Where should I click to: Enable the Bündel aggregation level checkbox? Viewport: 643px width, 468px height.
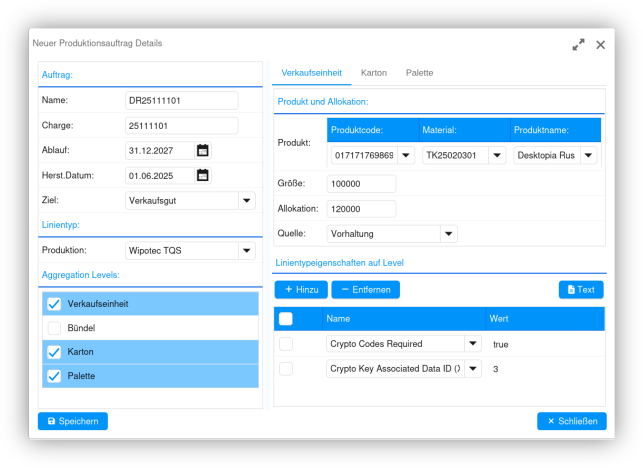pyautogui.click(x=54, y=328)
